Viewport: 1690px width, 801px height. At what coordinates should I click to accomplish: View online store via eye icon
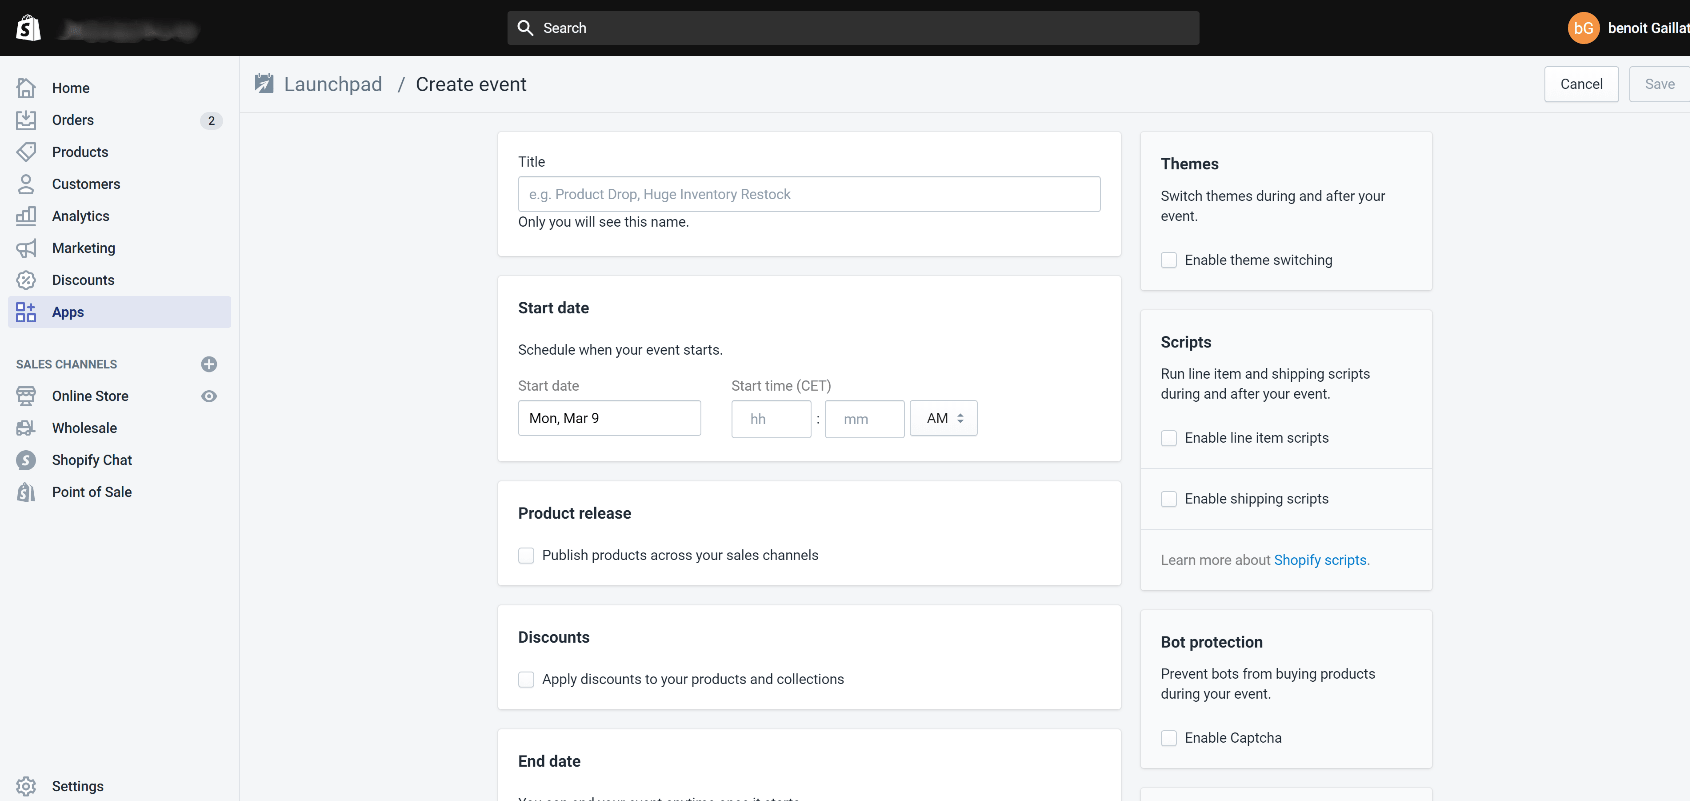click(x=209, y=396)
